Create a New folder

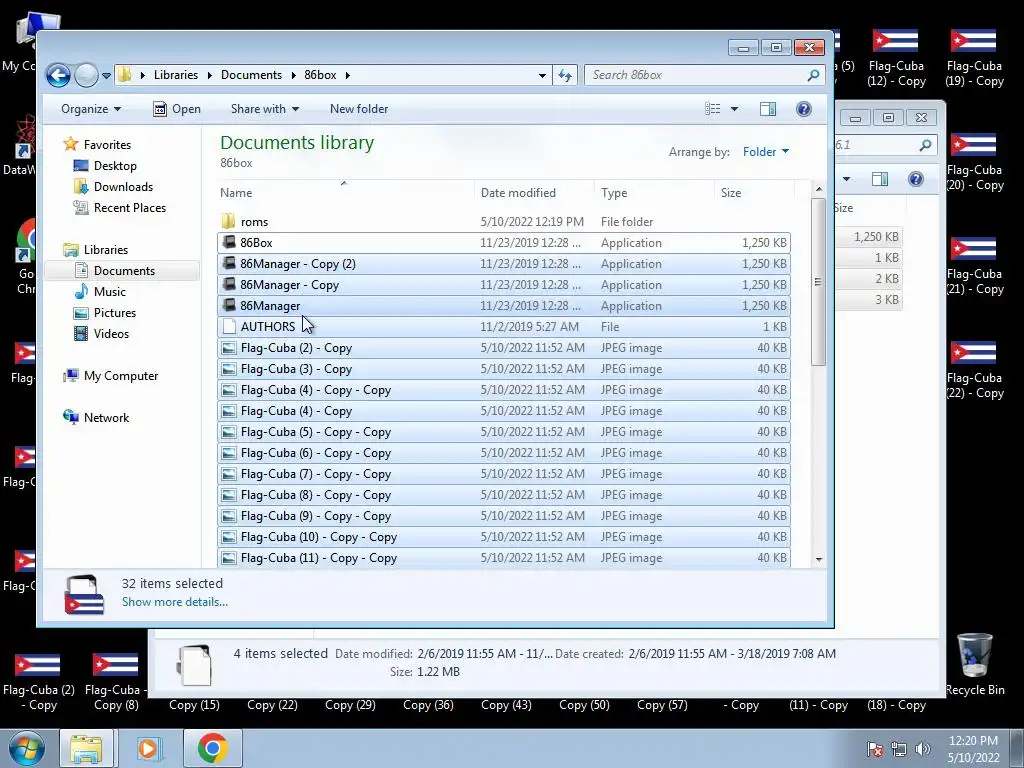(359, 109)
